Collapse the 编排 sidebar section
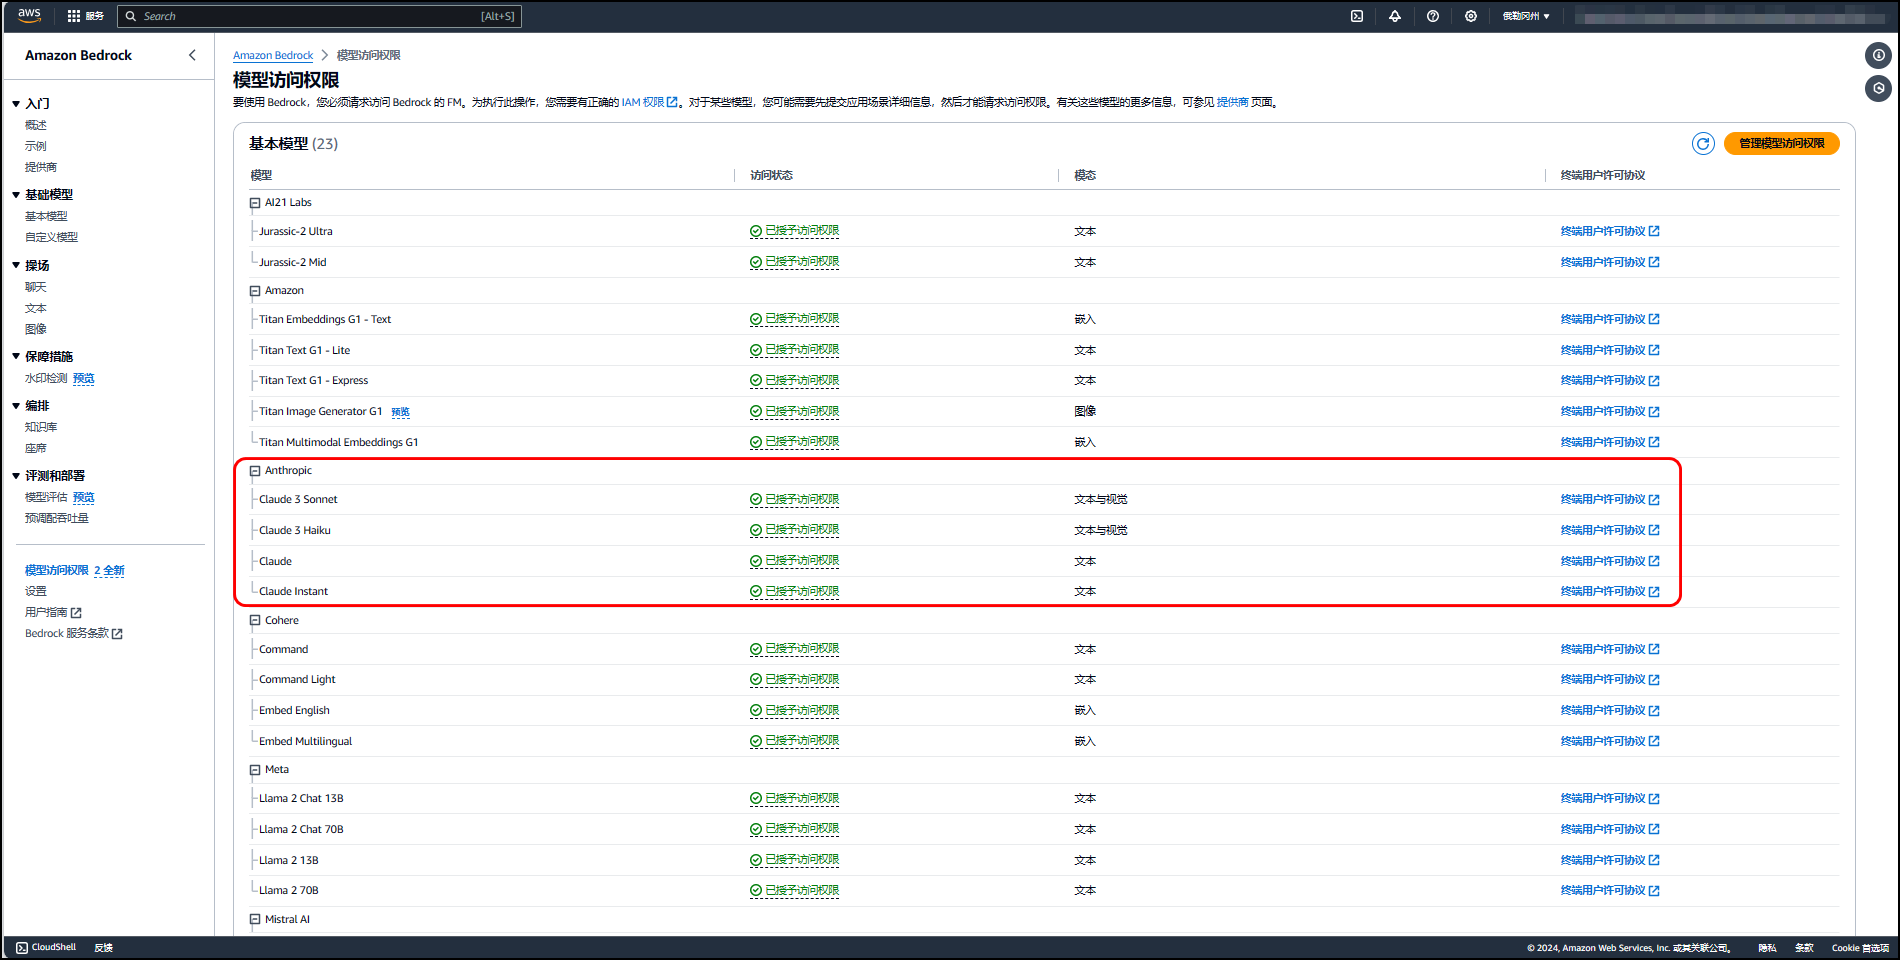1900x960 pixels. pyautogui.click(x=16, y=406)
